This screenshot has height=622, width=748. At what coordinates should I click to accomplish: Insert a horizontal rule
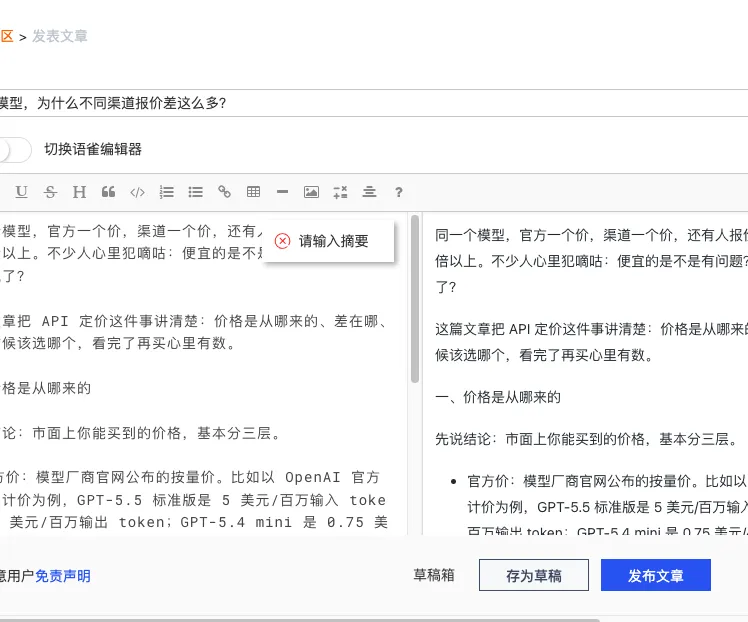[x=282, y=192]
